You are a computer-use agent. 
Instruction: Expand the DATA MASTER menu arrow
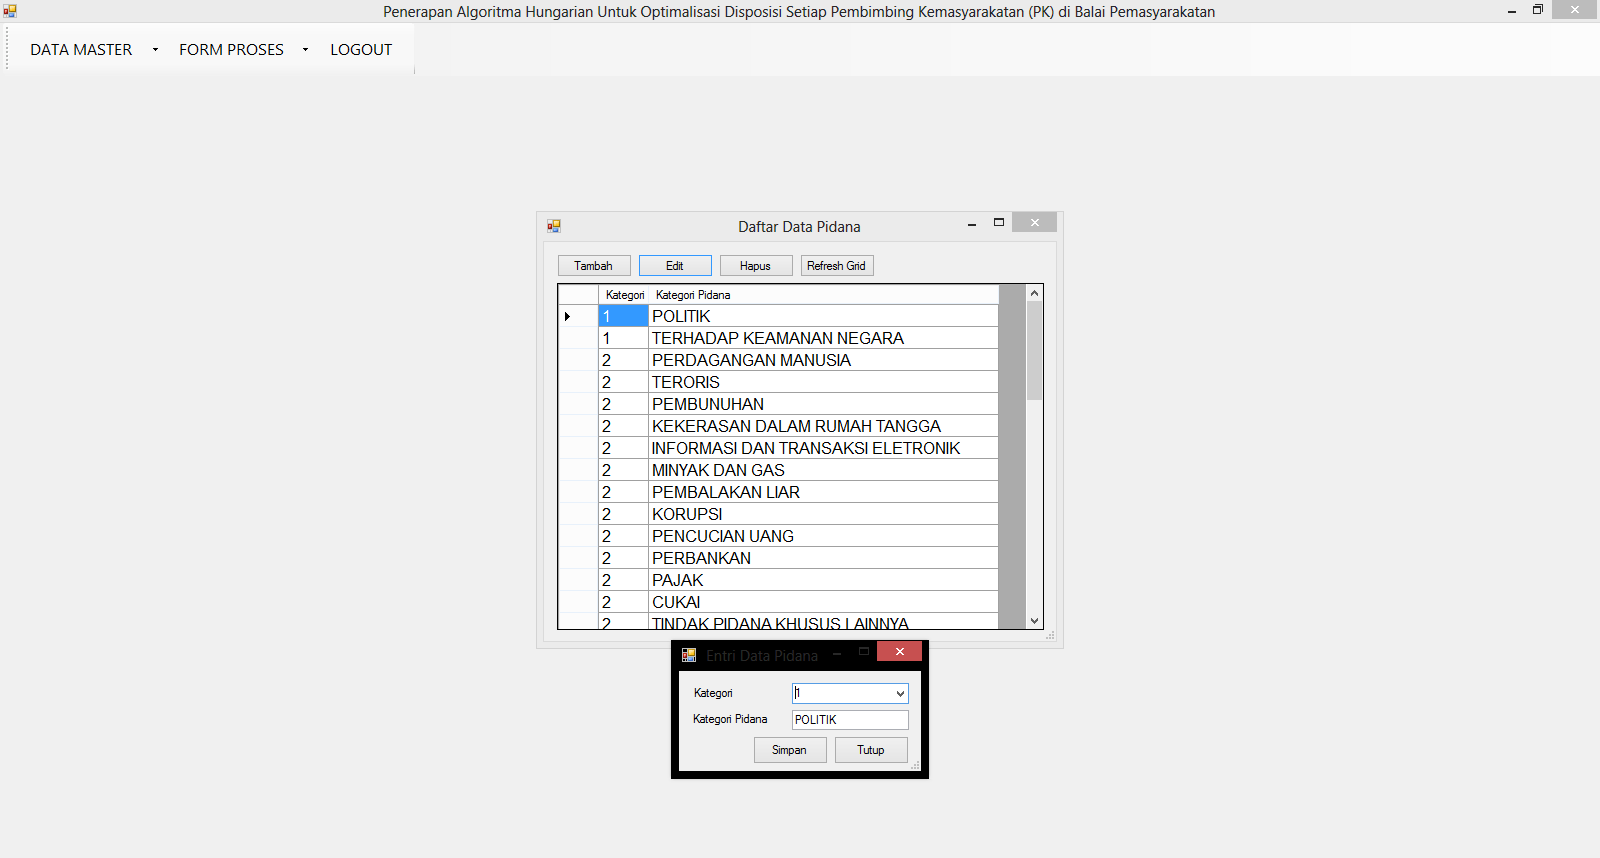coord(155,49)
